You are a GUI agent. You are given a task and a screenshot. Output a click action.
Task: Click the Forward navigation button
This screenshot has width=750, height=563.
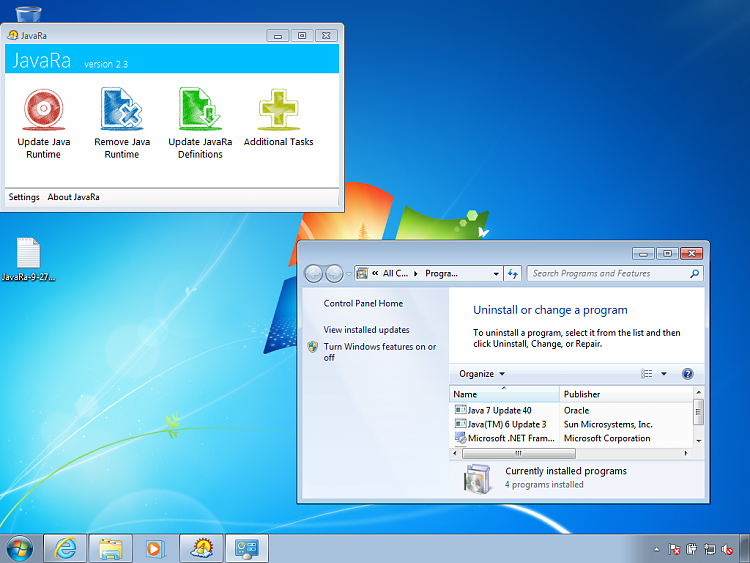(x=334, y=274)
